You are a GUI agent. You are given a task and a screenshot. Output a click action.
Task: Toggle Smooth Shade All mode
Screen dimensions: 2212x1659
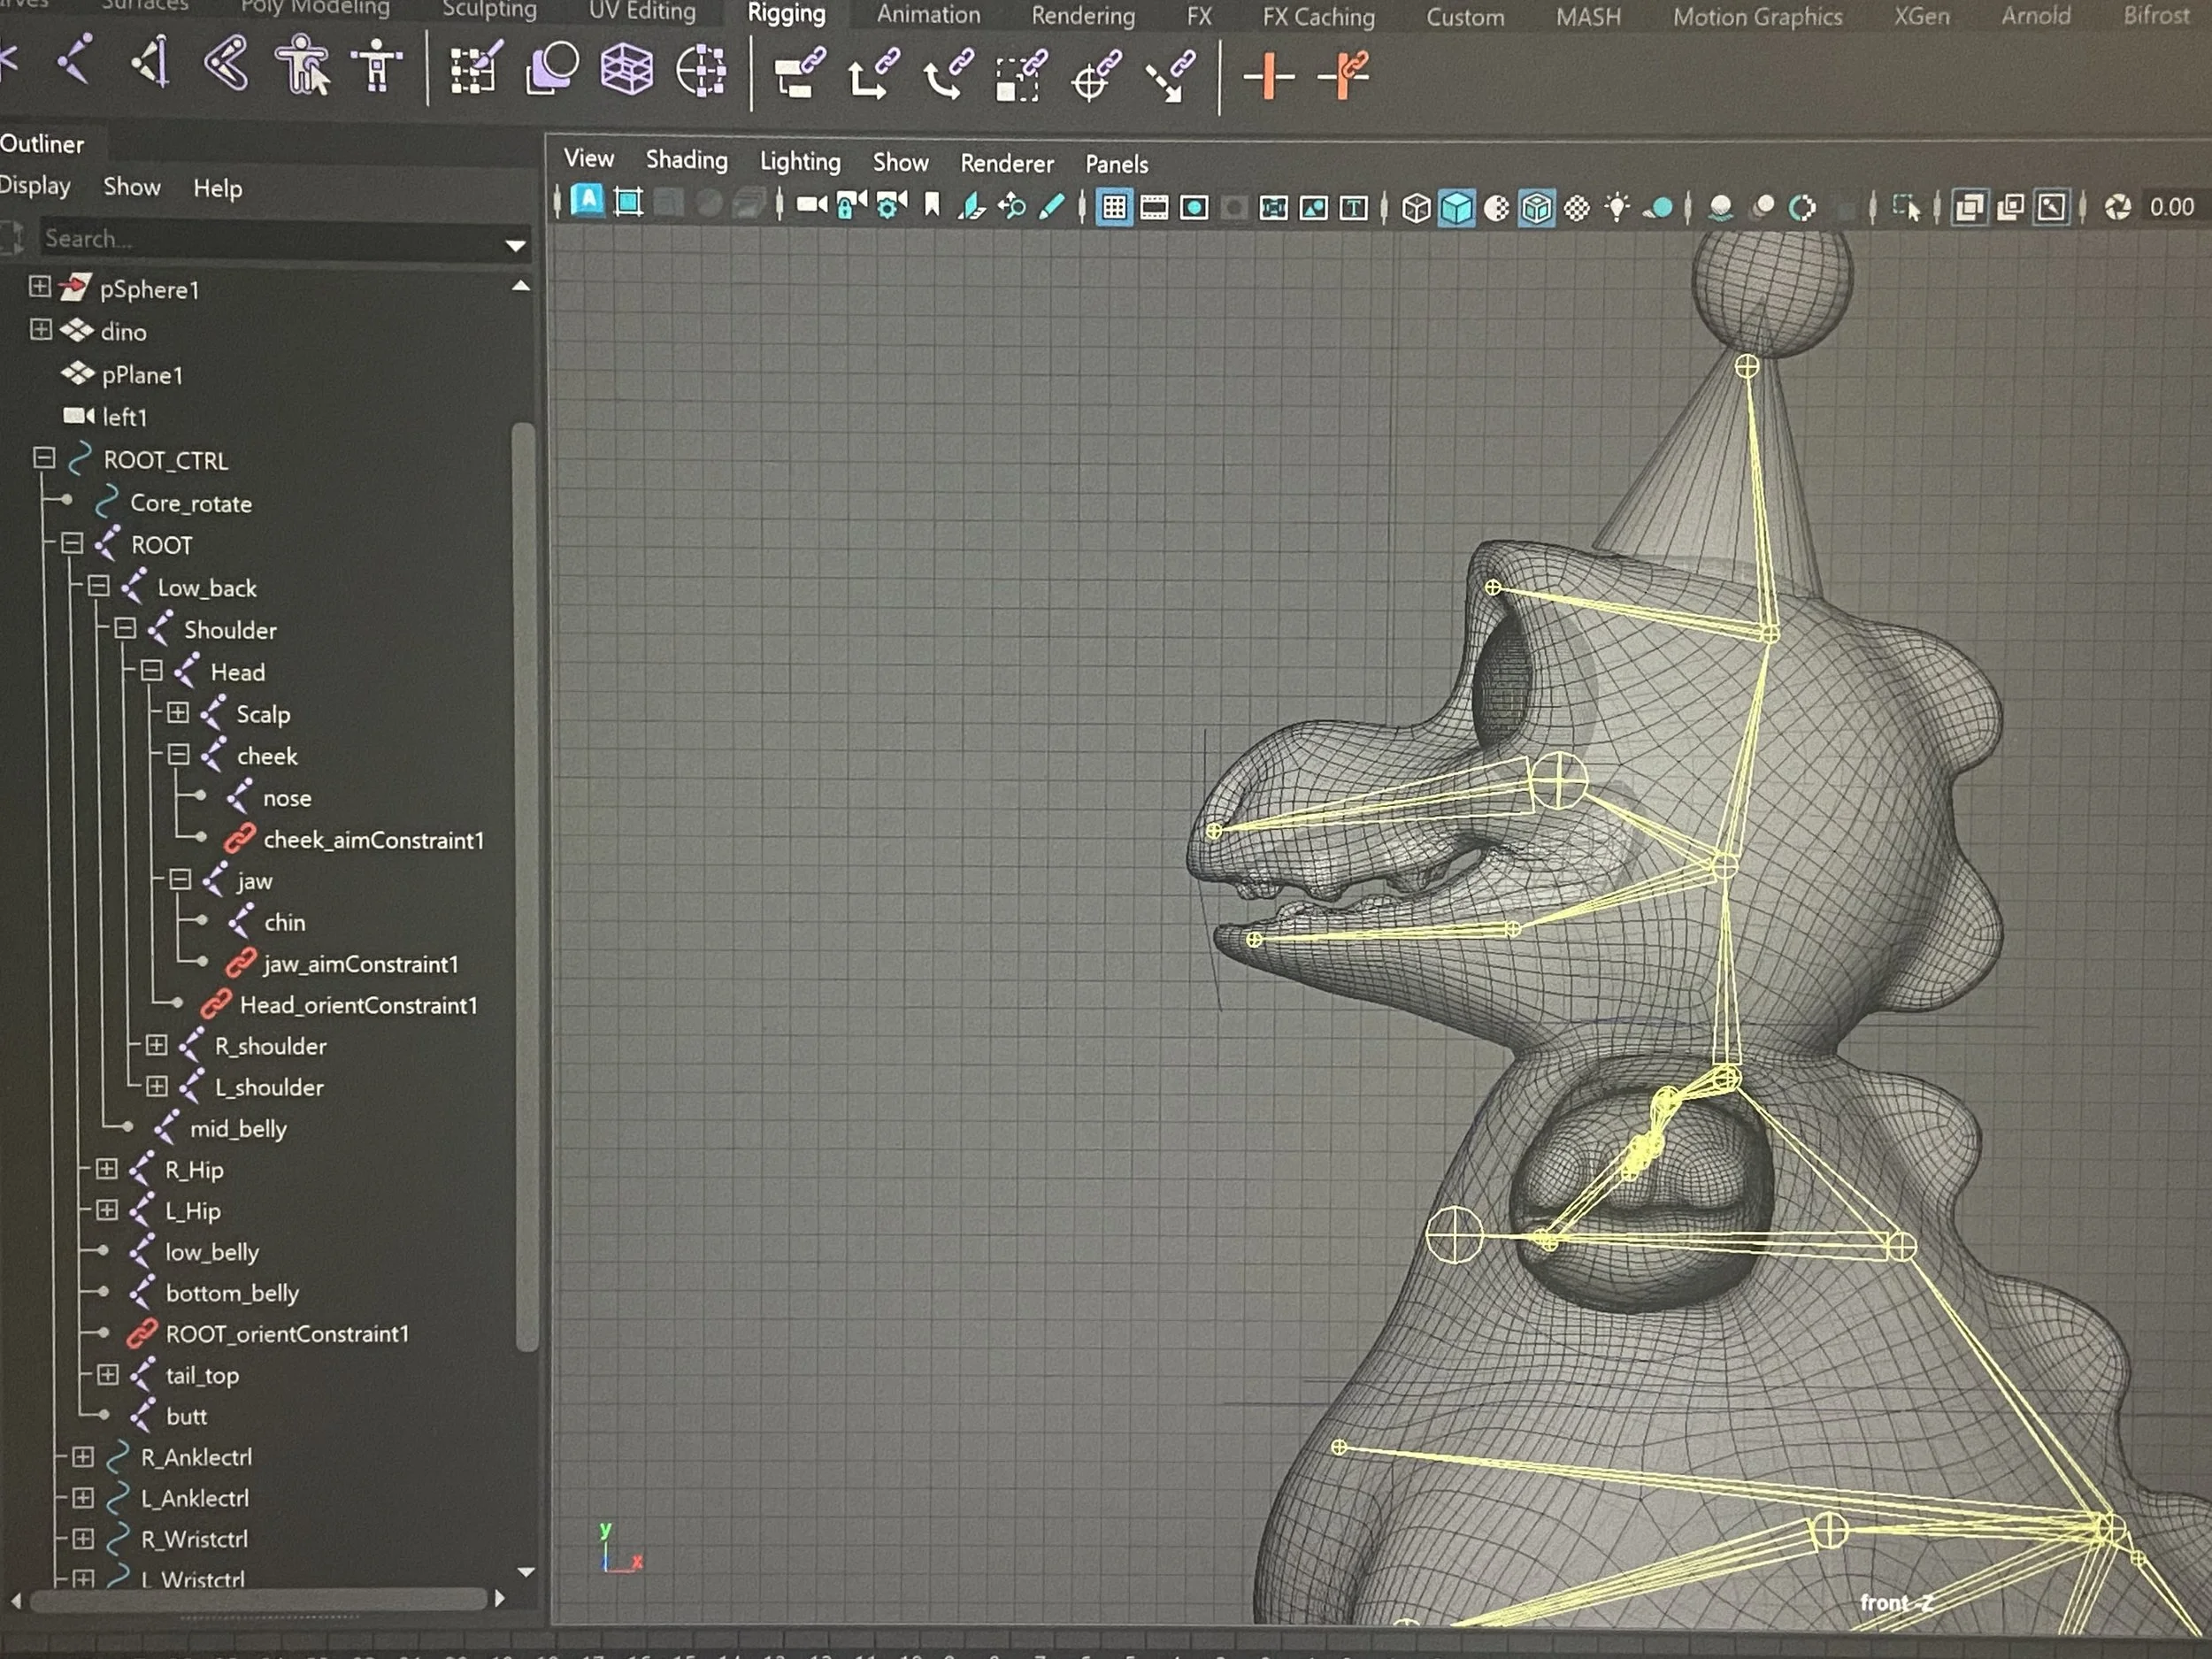pos(1456,208)
